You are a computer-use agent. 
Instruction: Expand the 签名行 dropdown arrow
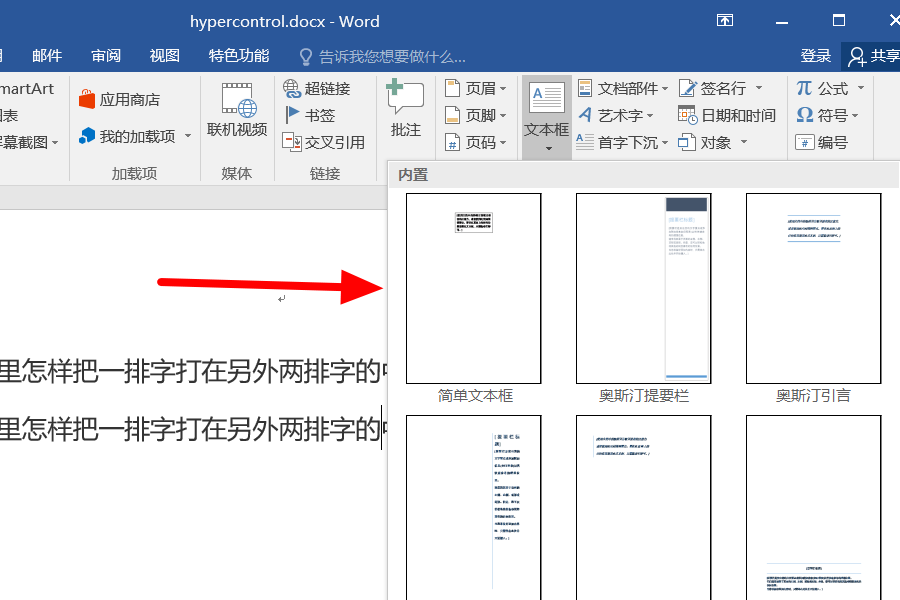pos(759,88)
